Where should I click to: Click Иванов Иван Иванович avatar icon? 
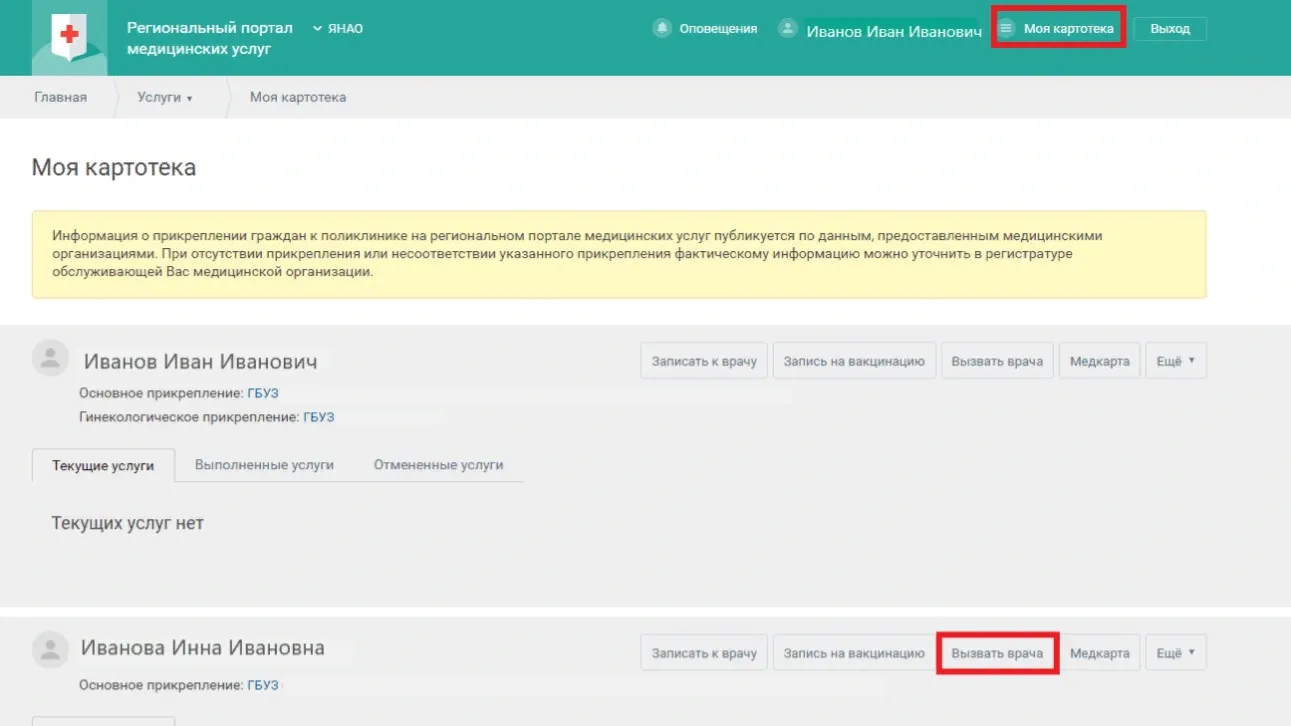(50, 358)
